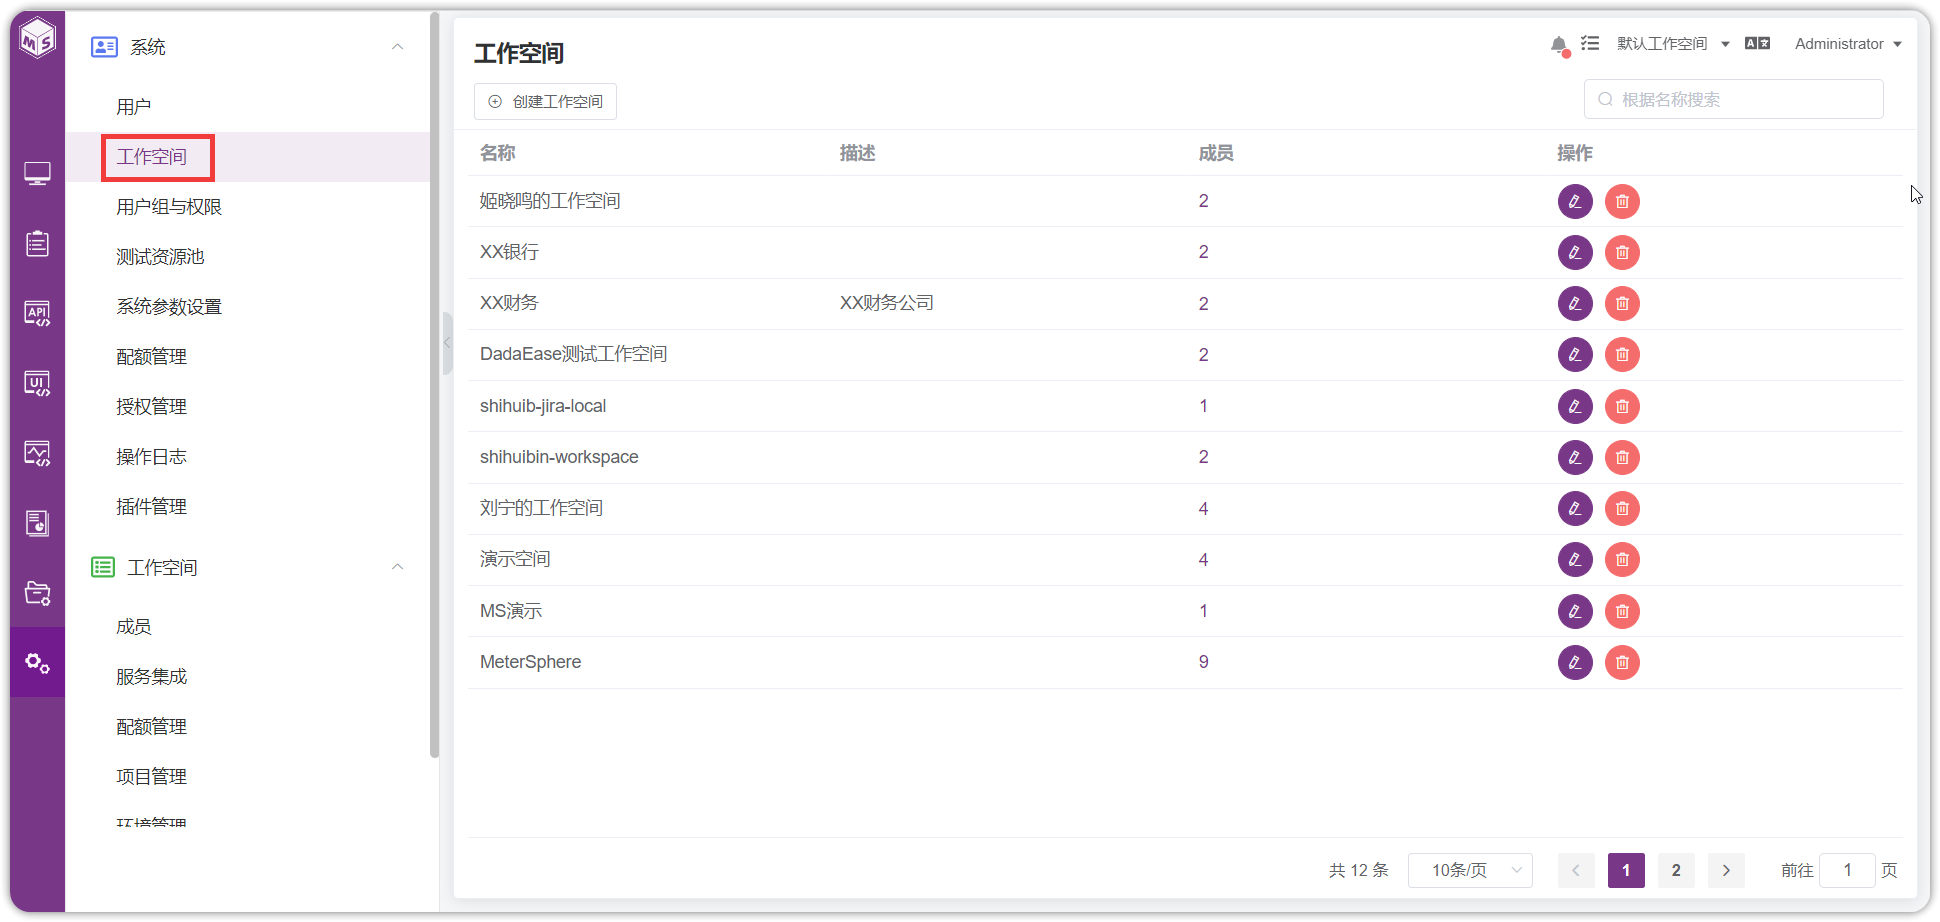Collapse the 工作空间 sidebar group
The height and width of the screenshot is (922, 1940).
tap(397, 567)
